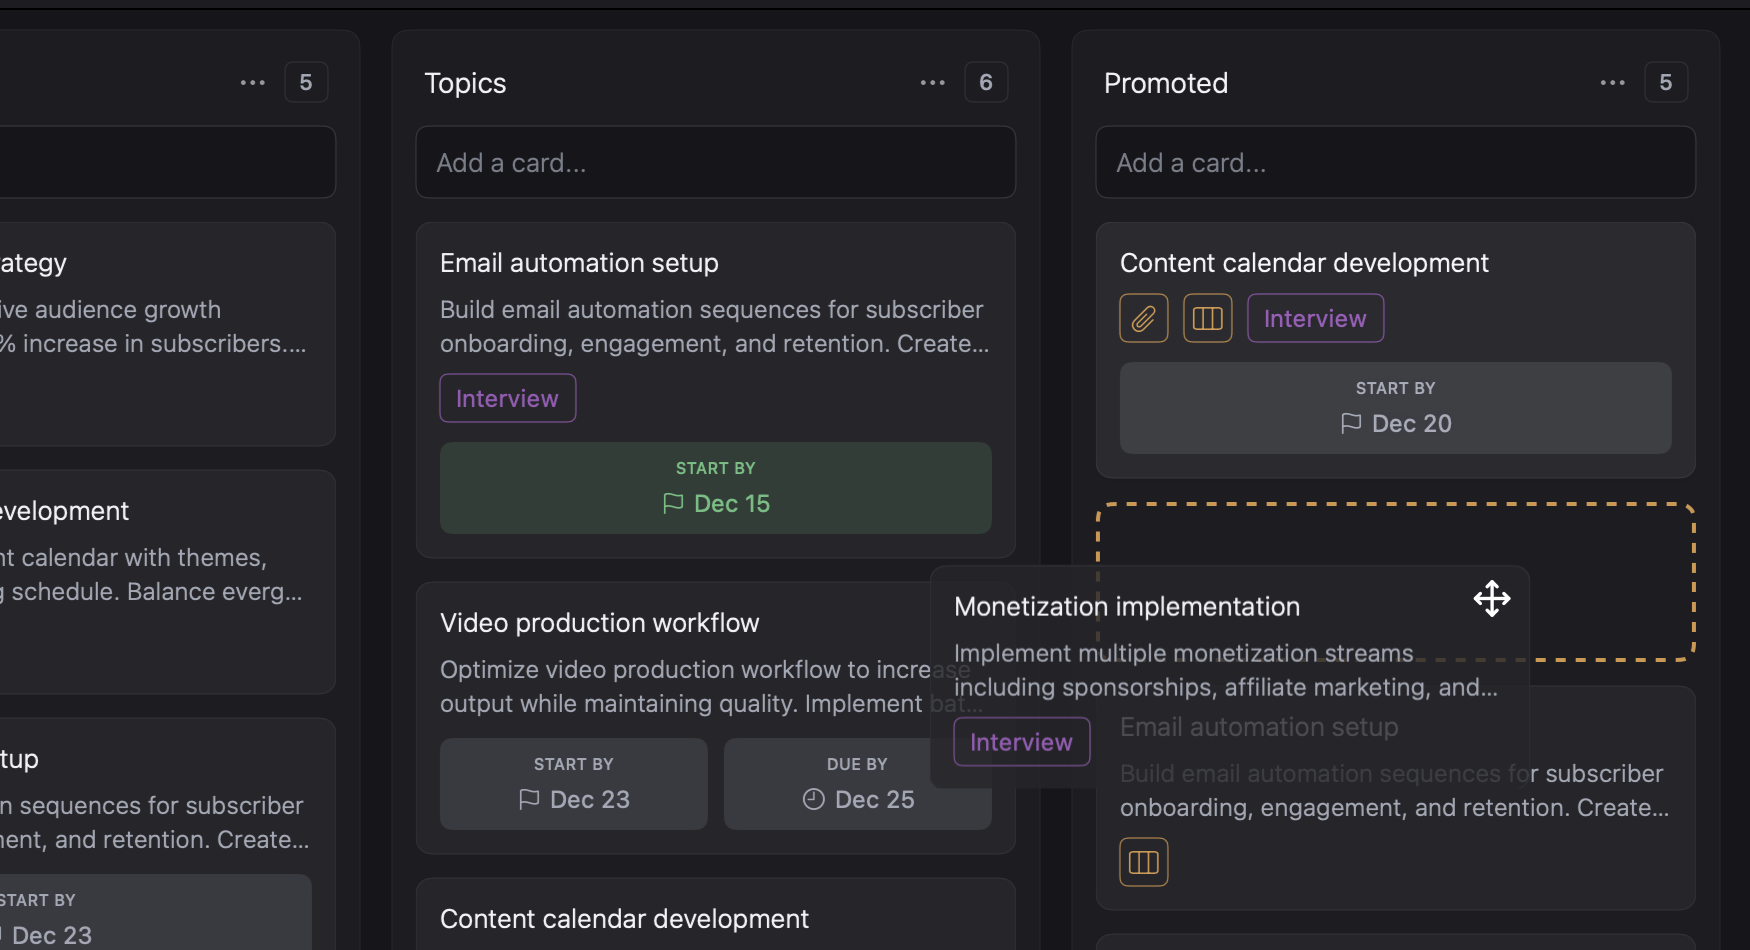The width and height of the screenshot is (1750, 950).
Task: Click the move crosshair icon on Monetization implementation
Action: pyautogui.click(x=1491, y=599)
